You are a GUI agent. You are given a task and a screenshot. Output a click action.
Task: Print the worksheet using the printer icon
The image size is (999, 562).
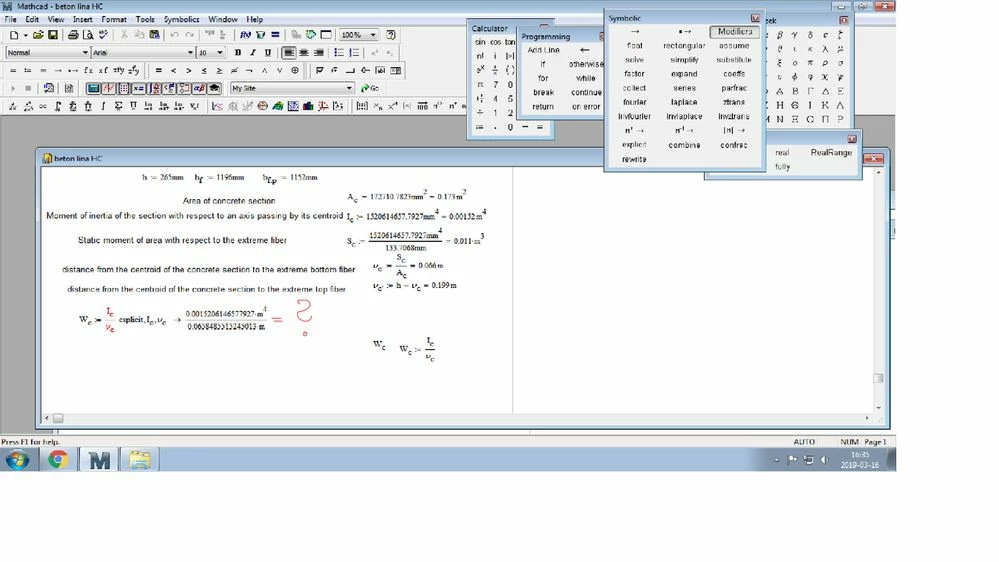(73, 35)
